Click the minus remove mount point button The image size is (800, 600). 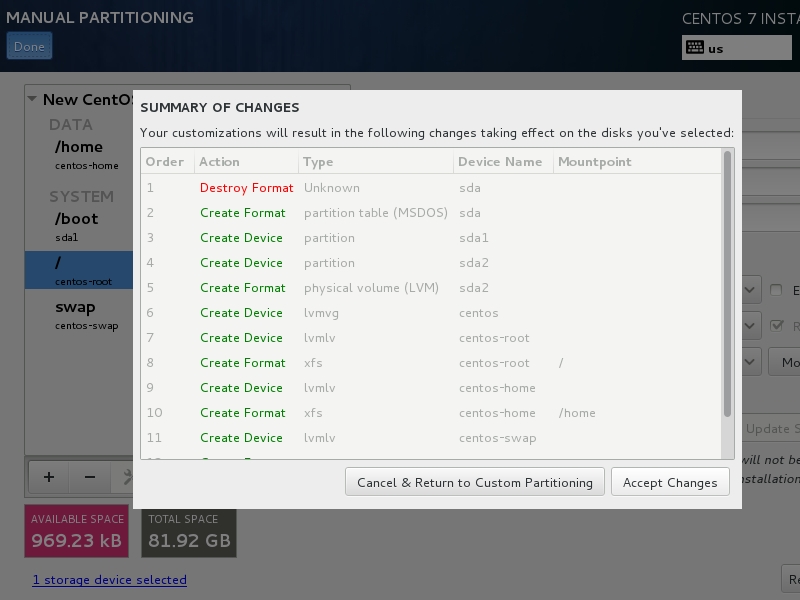coord(90,477)
